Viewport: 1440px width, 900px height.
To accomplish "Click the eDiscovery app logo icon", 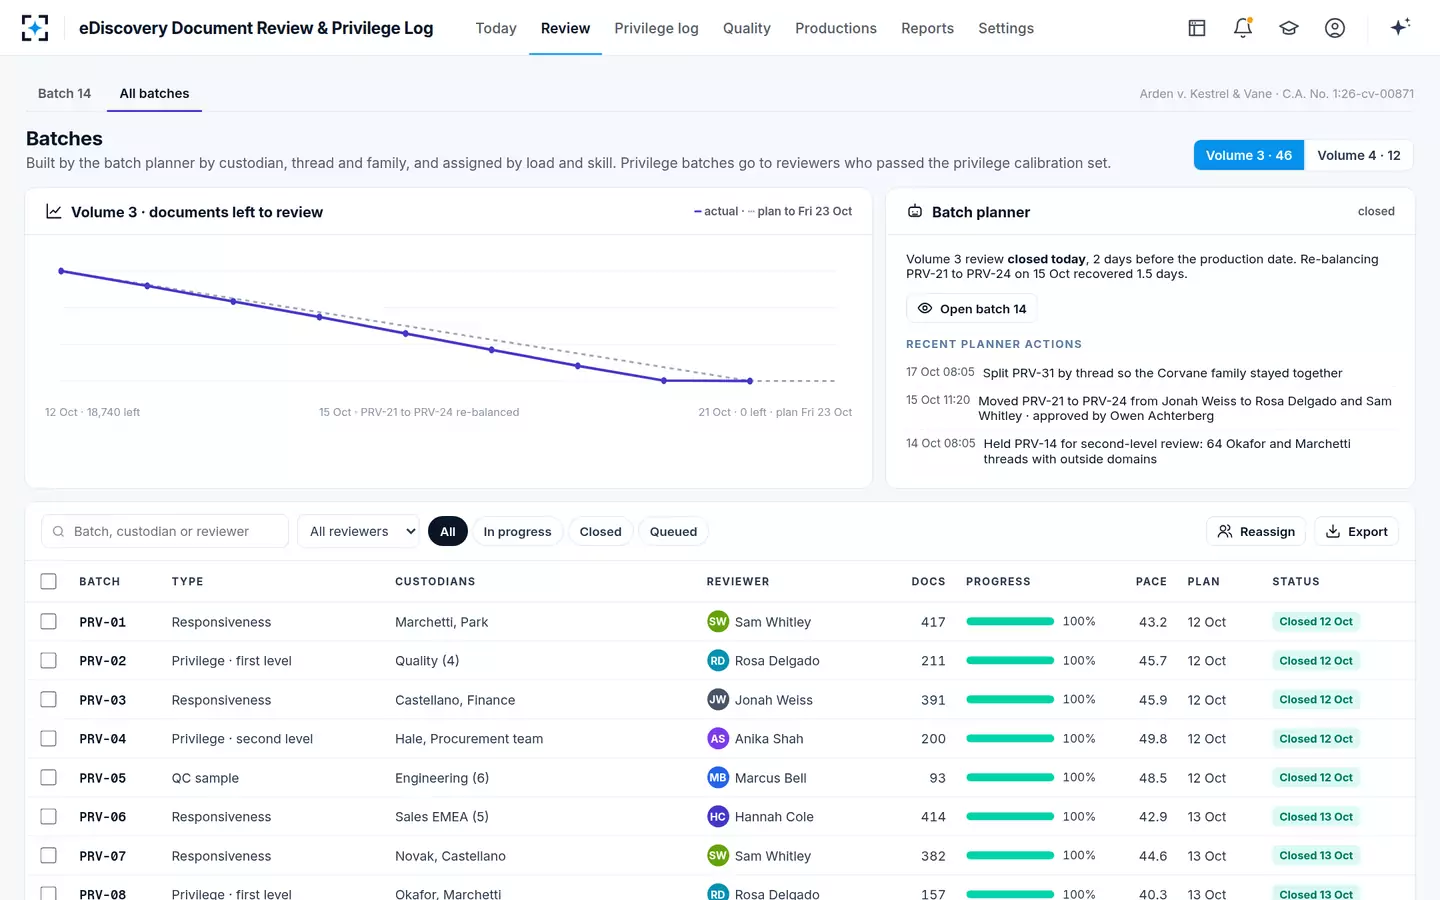I will tap(35, 28).
